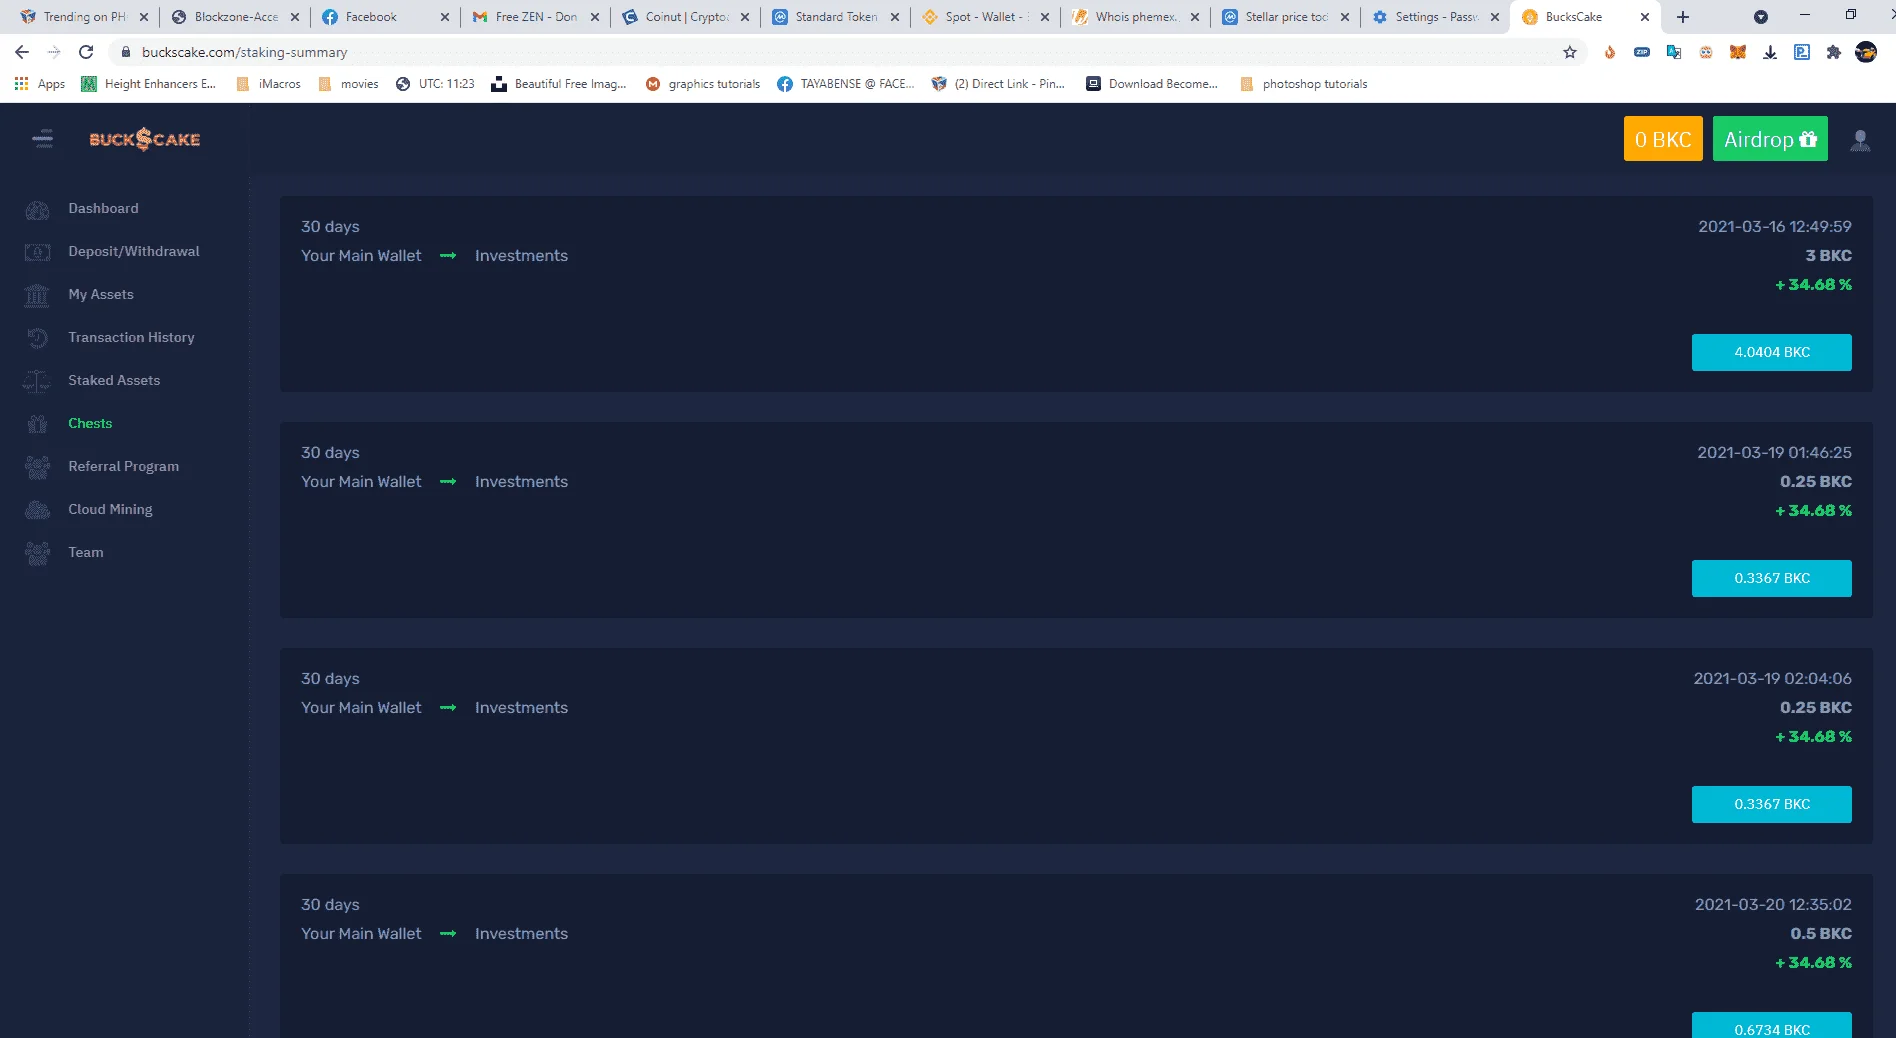Click the 0.3367 BKC button for 01:46:25 stake
Screen dimensions: 1896x1038
(x=1771, y=578)
